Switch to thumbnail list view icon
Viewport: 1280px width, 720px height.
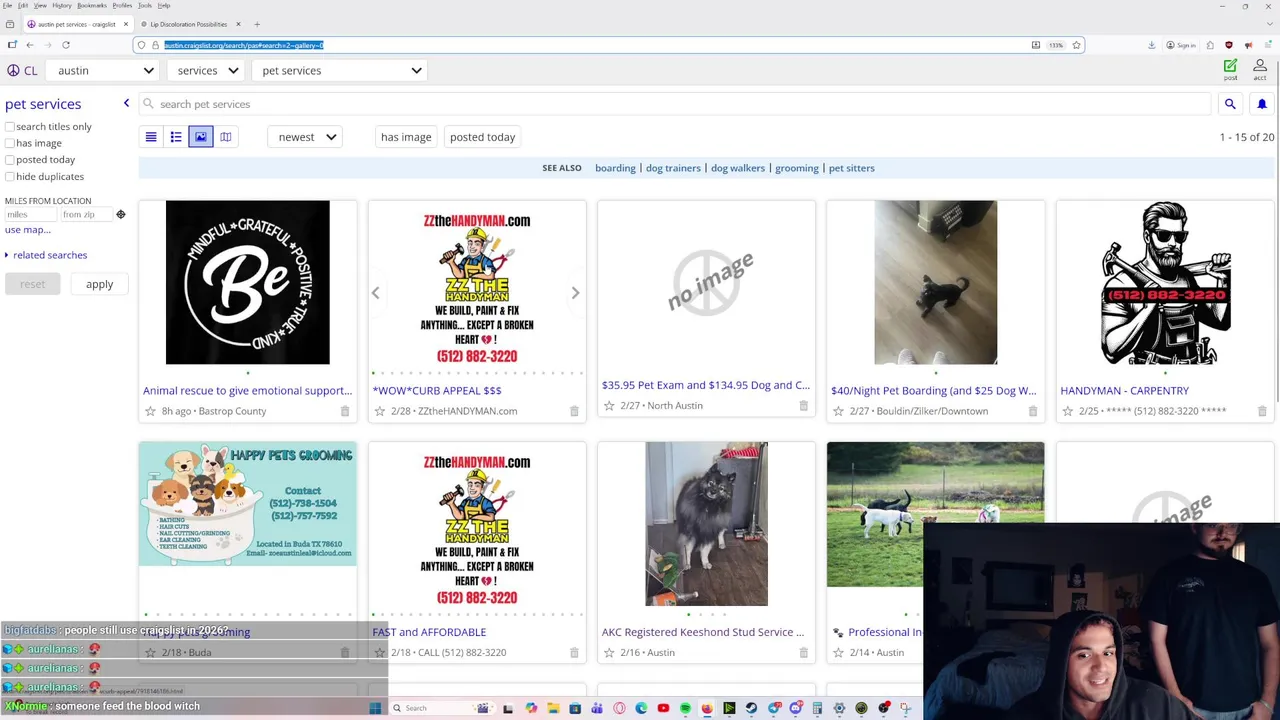pos(176,137)
